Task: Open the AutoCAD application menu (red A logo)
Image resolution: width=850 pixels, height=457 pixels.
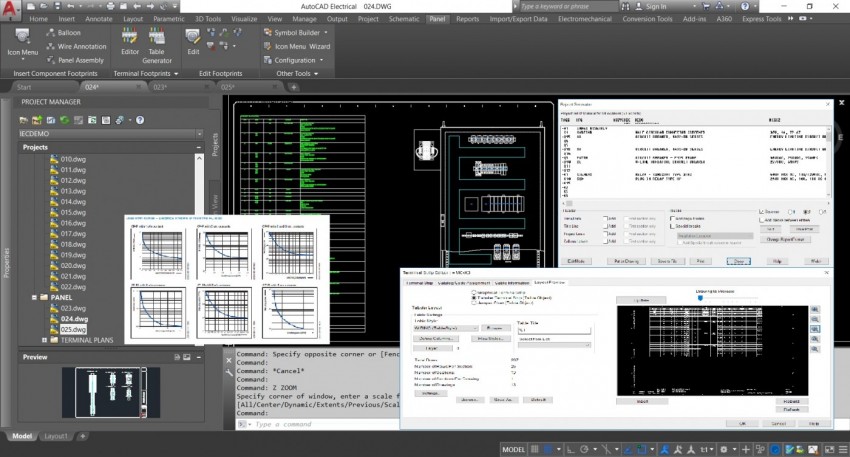Action: tap(10, 10)
